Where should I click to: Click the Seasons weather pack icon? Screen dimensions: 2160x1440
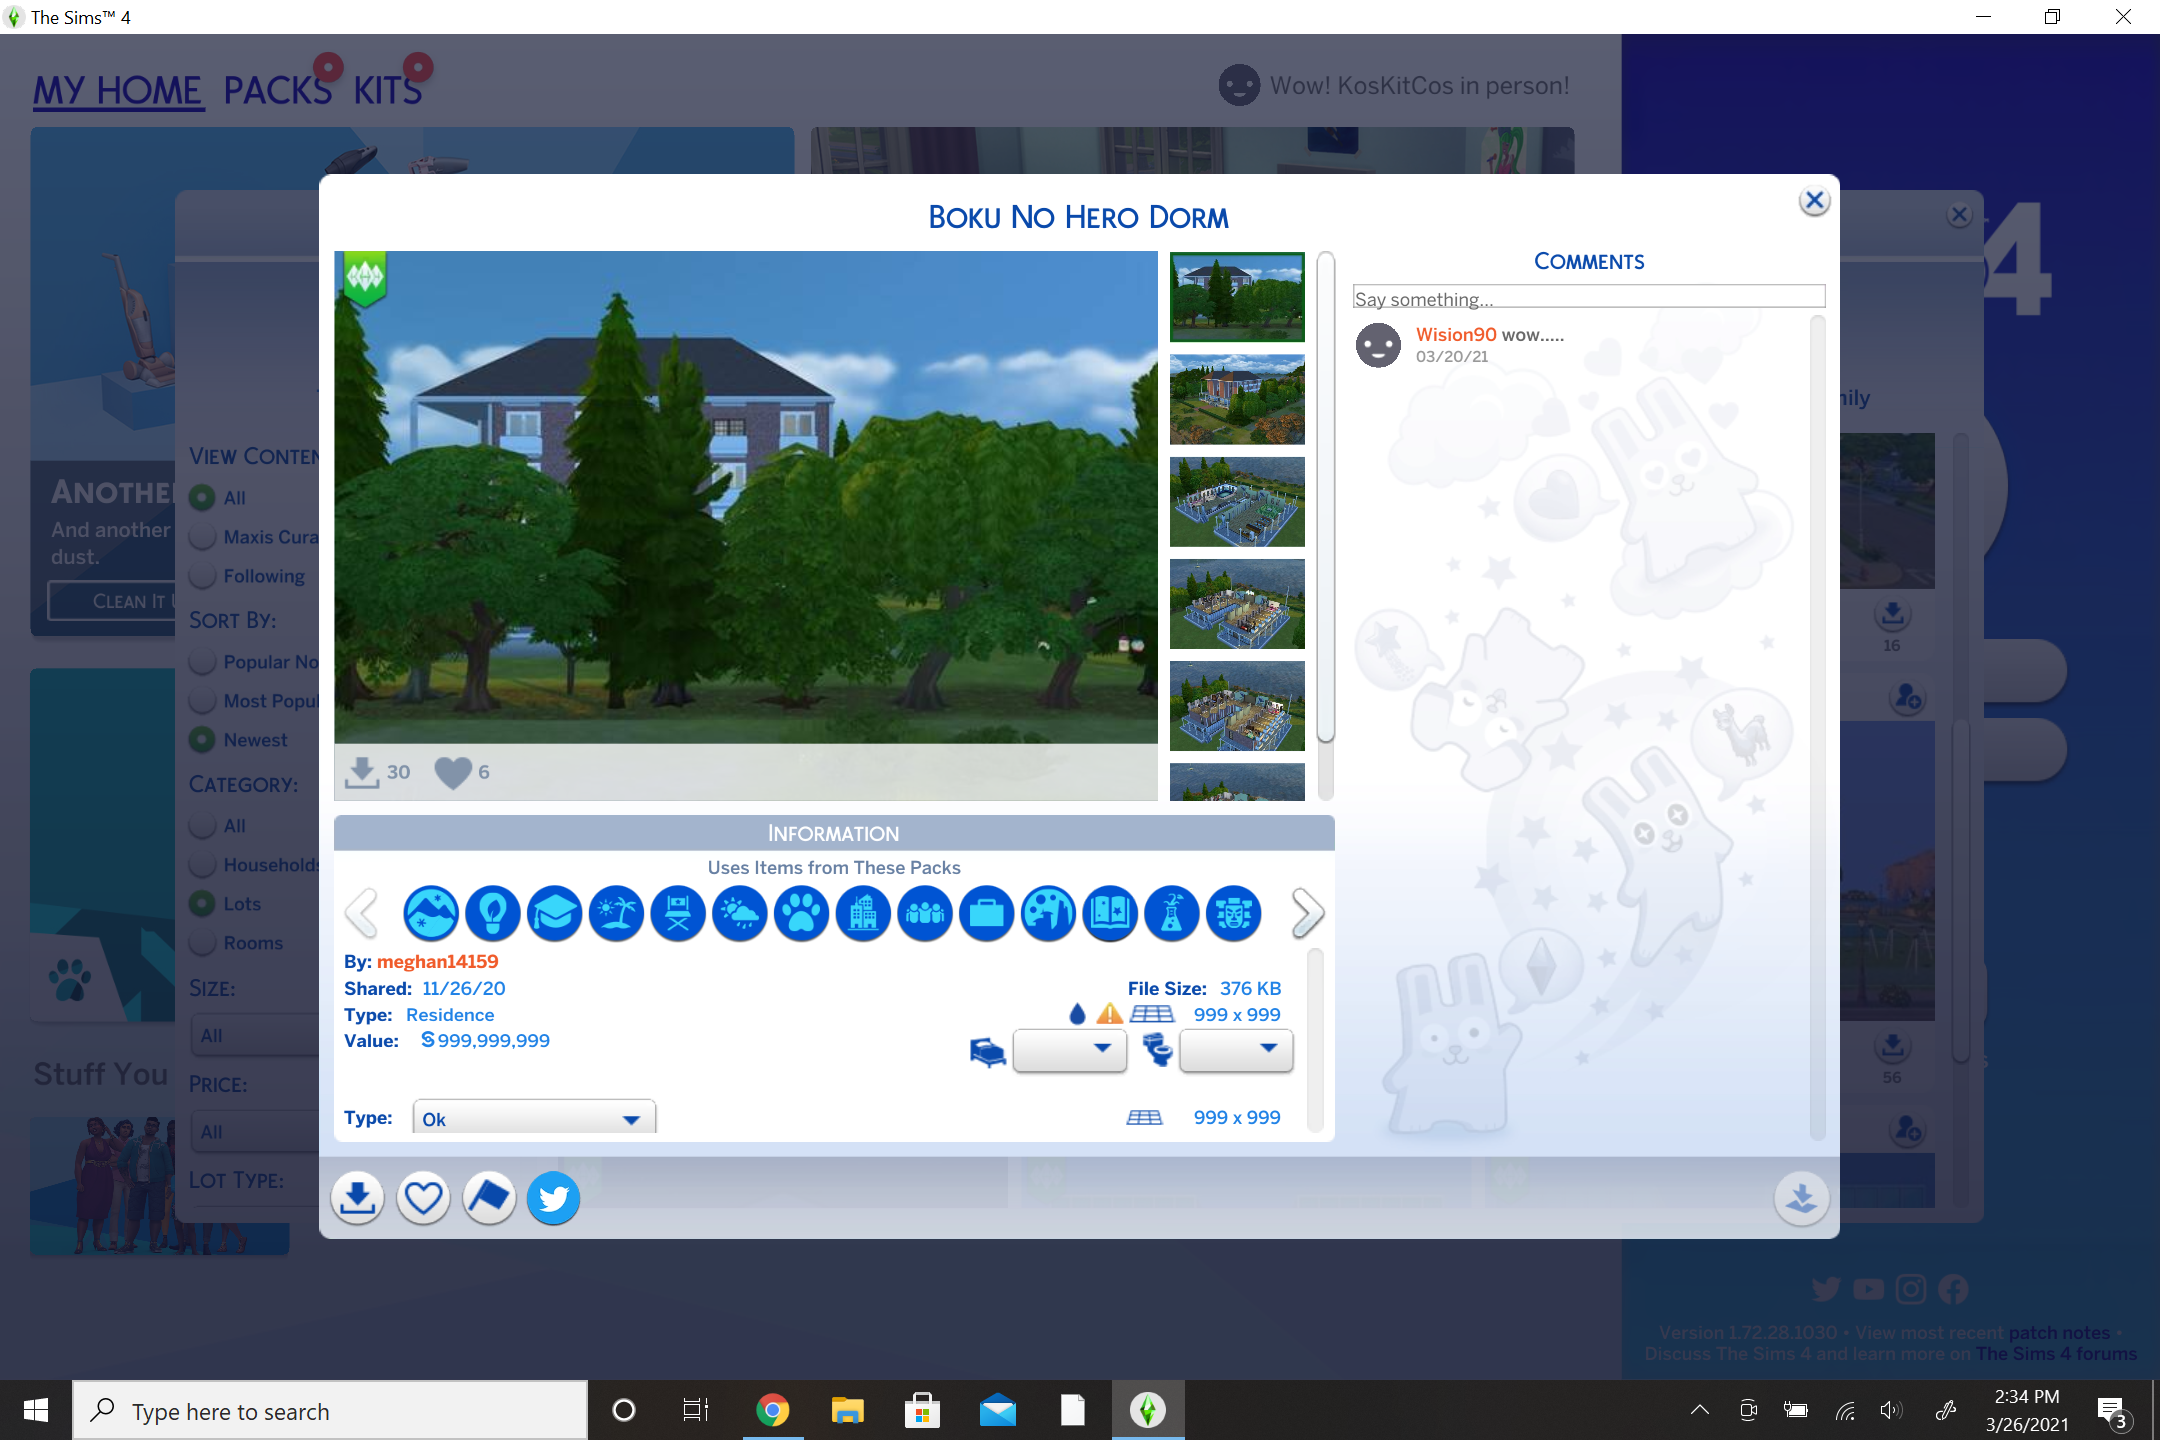(740, 913)
